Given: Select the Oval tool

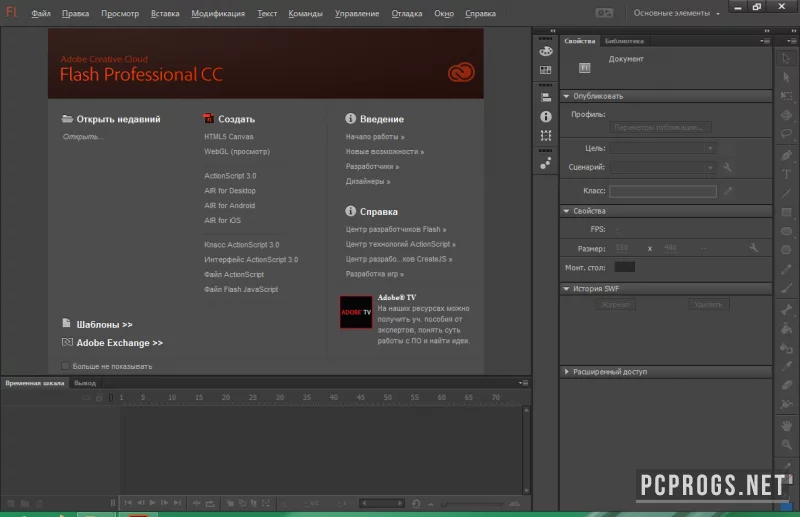Looking at the screenshot, I should click(x=786, y=231).
